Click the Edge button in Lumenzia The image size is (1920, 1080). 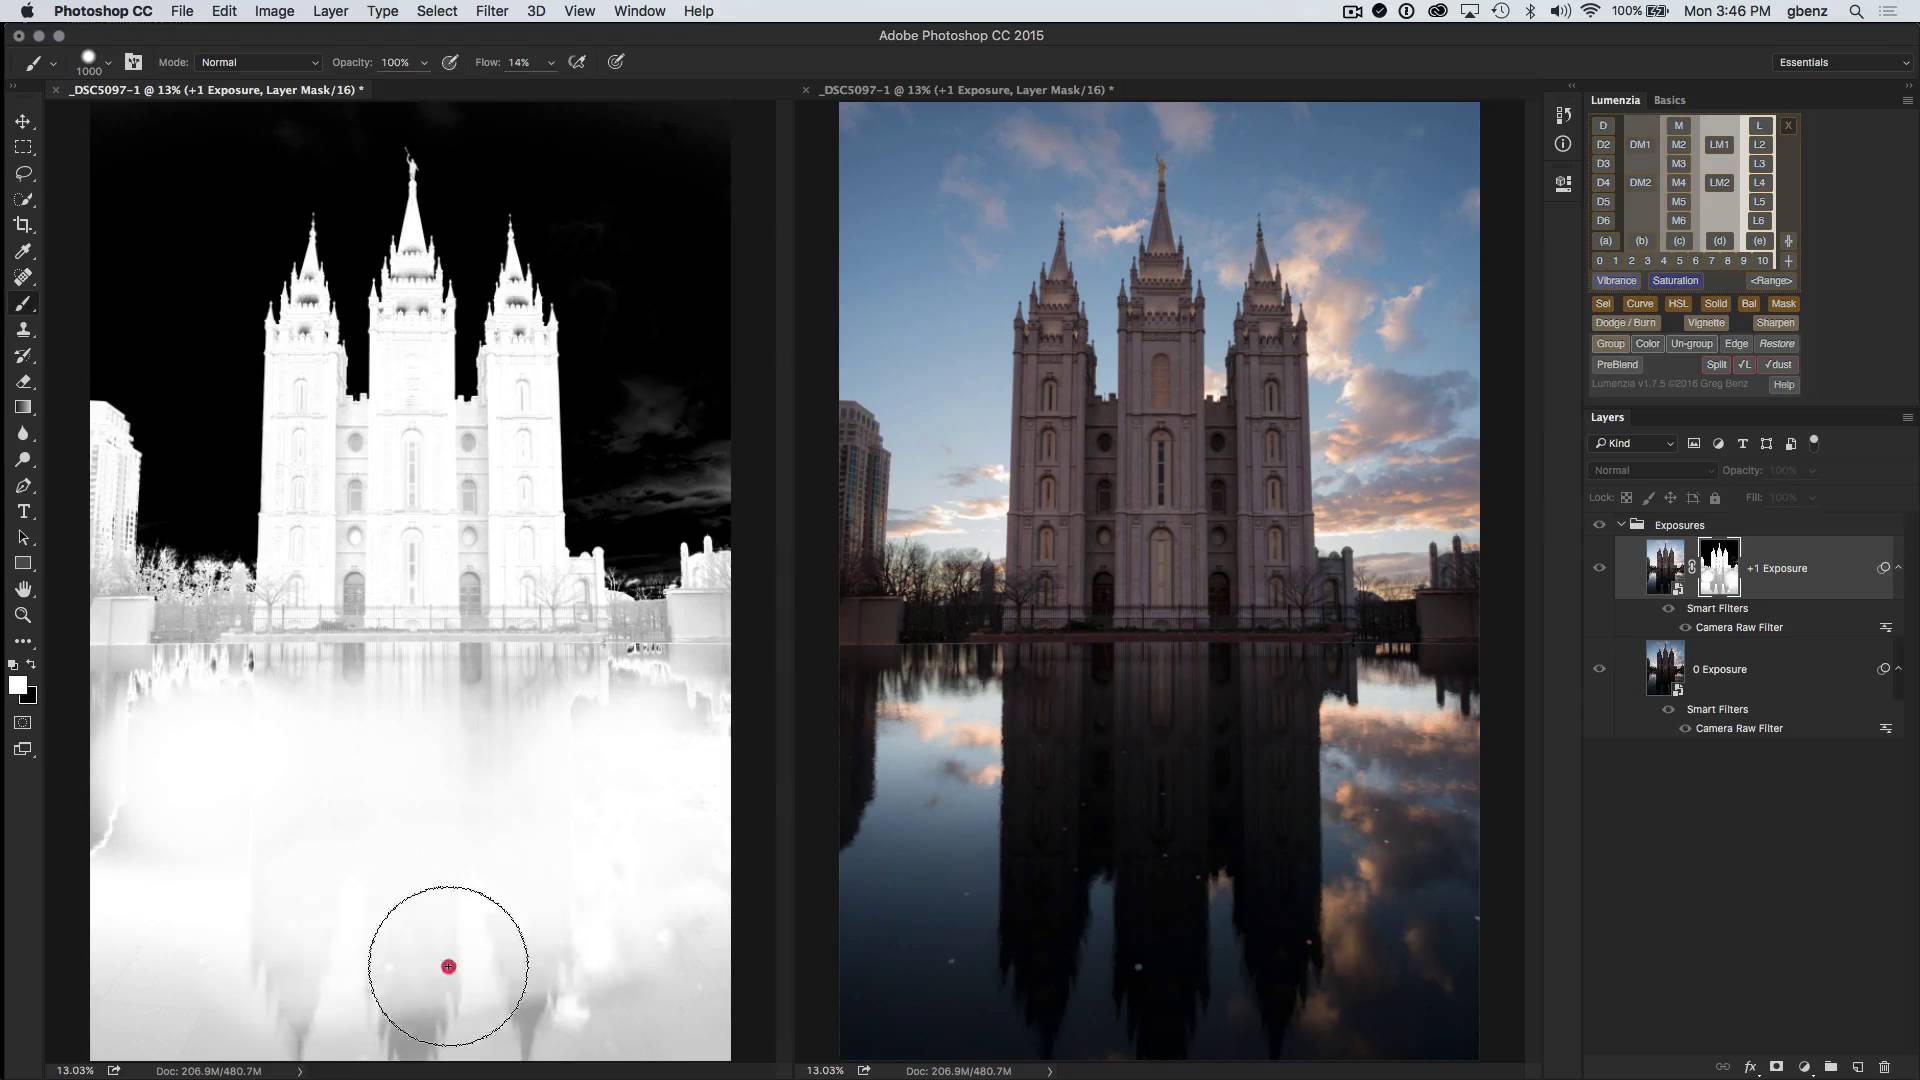tap(1737, 343)
